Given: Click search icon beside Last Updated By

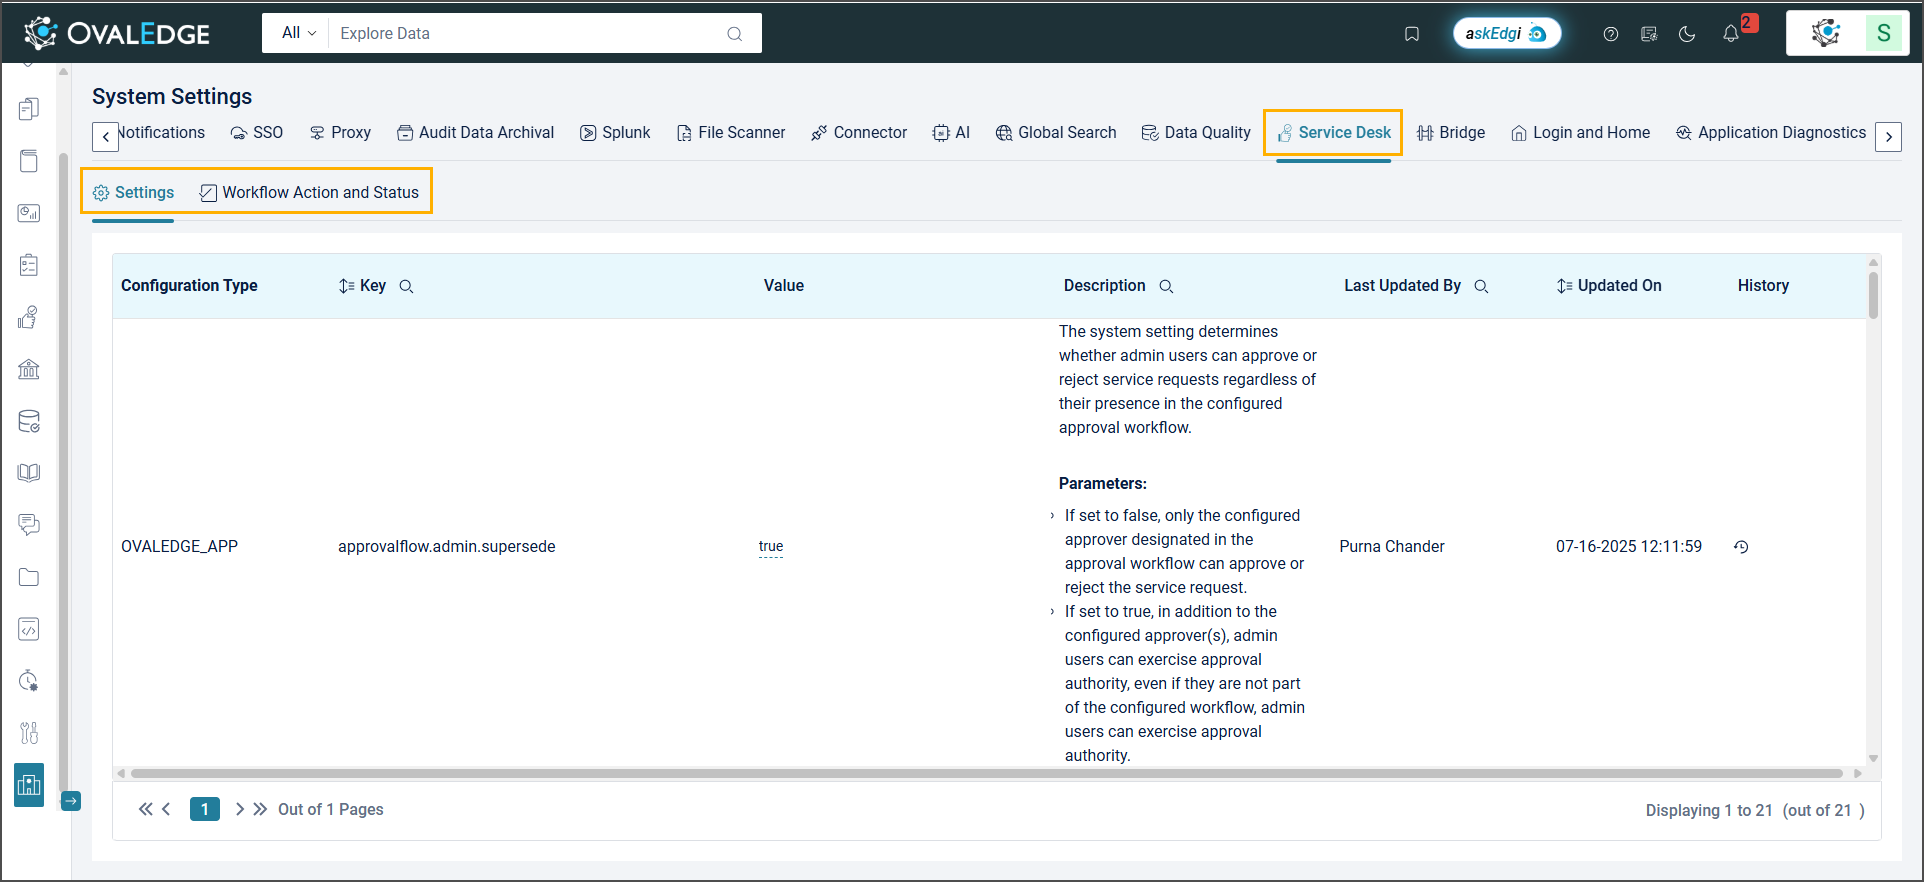Looking at the screenshot, I should pos(1481,287).
